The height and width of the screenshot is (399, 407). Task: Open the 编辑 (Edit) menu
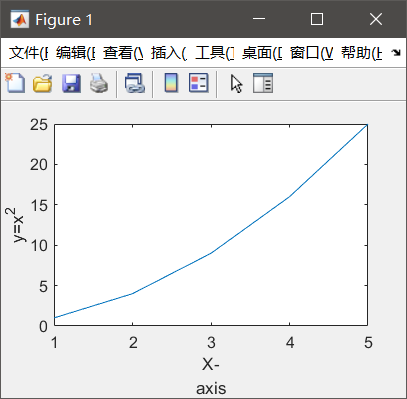click(x=75, y=53)
